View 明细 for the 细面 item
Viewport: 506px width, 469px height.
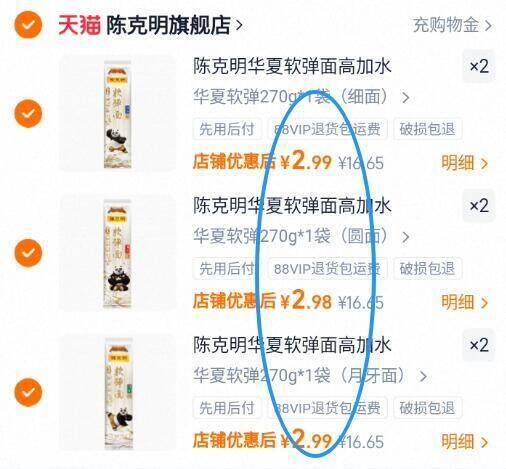click(464, 163)
